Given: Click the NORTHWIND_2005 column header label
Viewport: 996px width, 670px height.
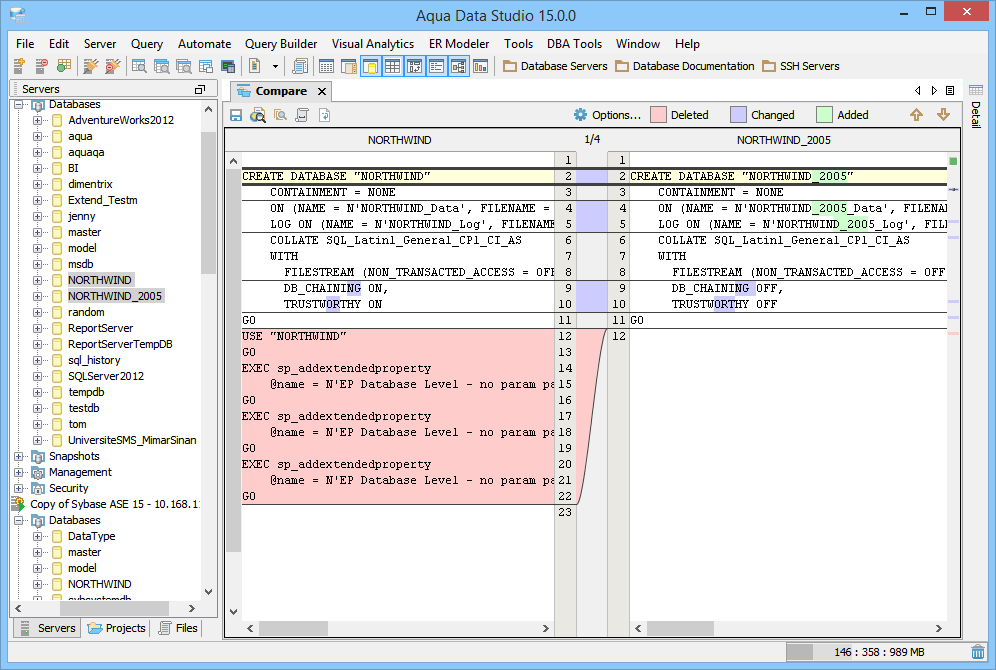Looking at the screenshot, I should pyautogui.click(x=783, y=140).
